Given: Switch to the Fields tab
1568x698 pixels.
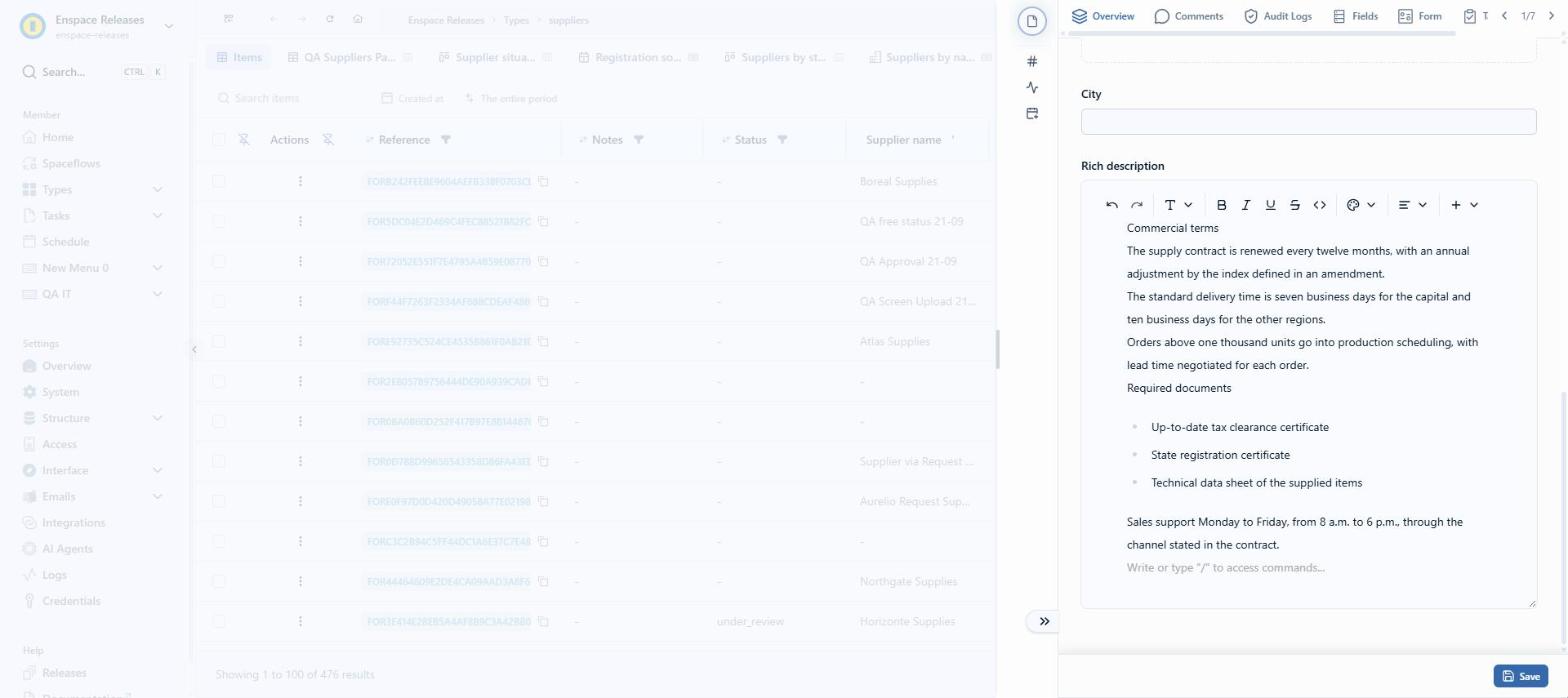Looking at the screenshot, I should pos(1355,16).
